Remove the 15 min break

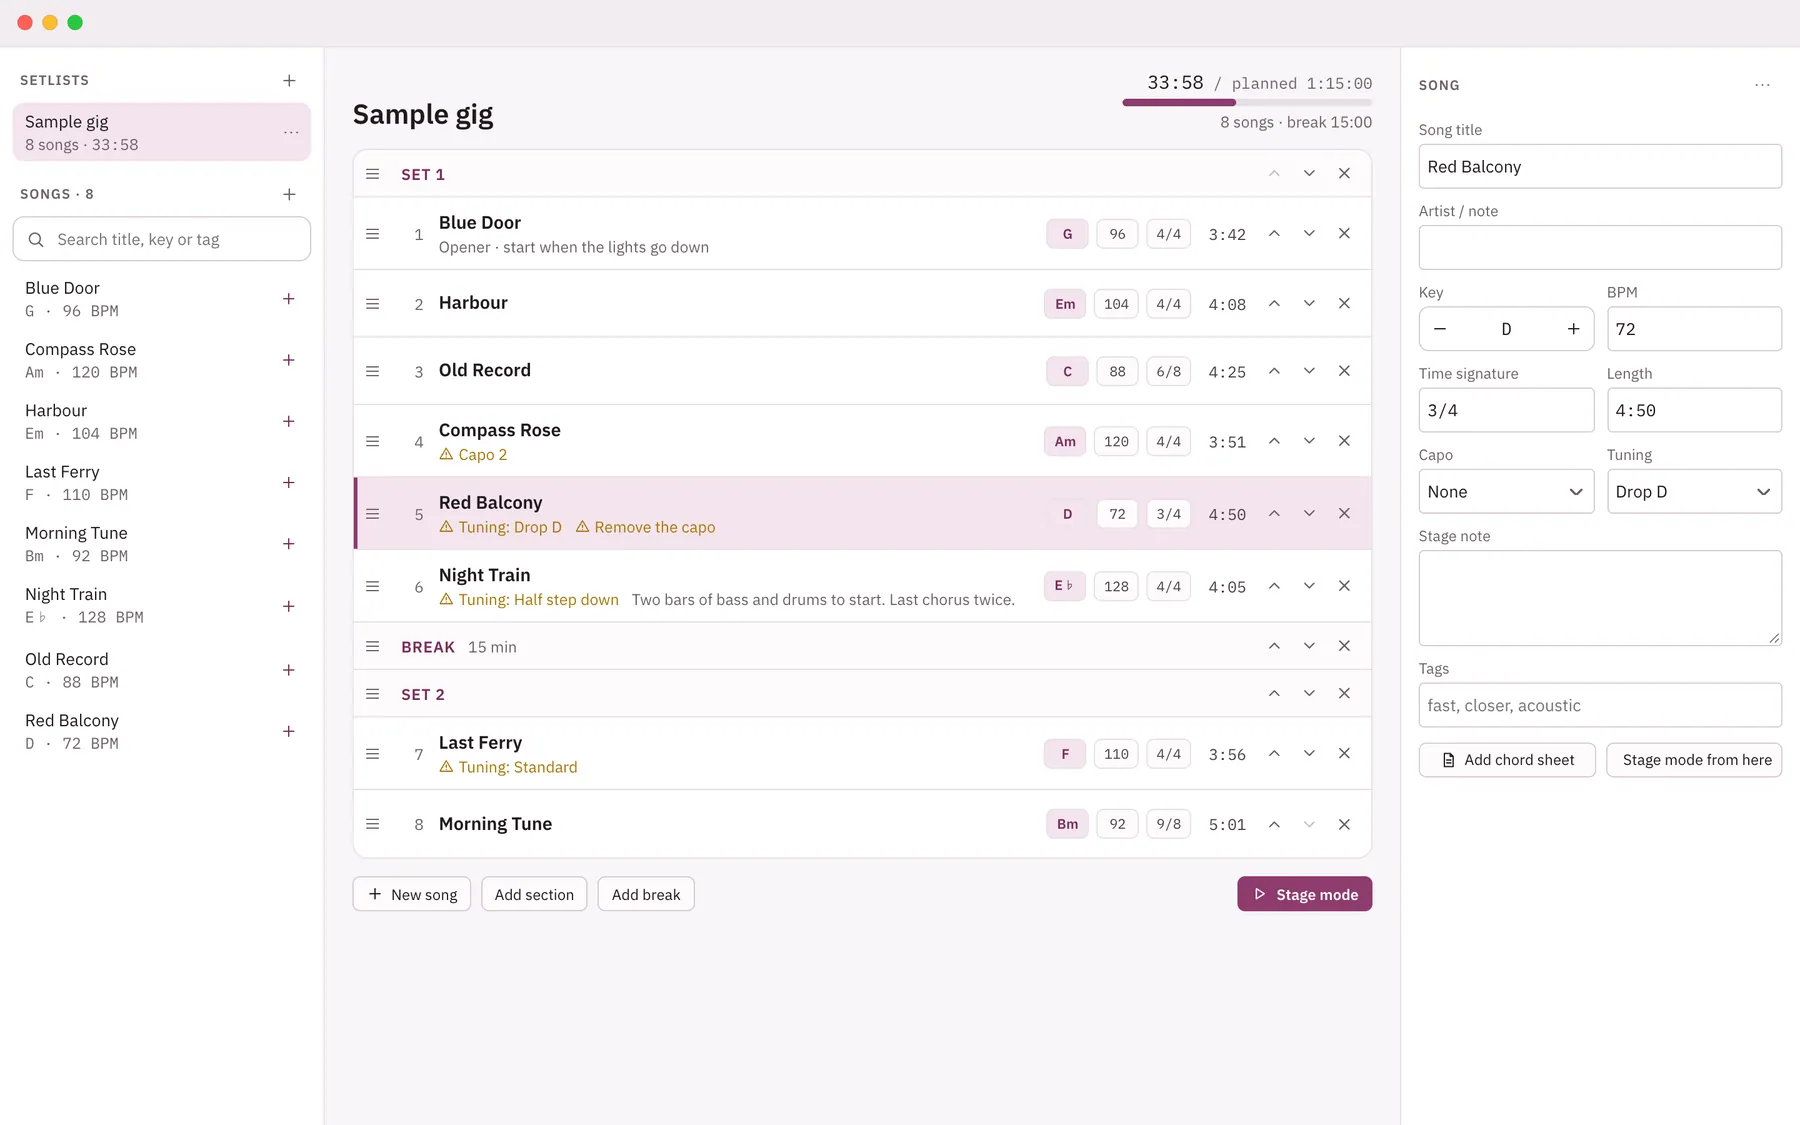[1344, 646]
